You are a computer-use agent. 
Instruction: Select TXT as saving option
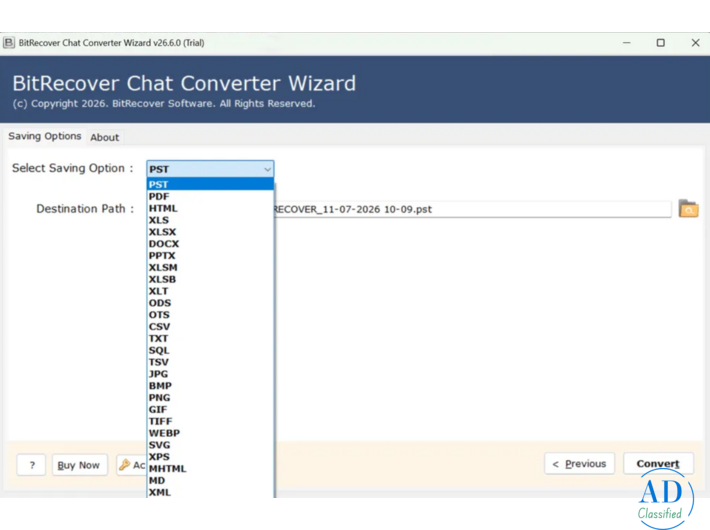(x=210, y=338)
